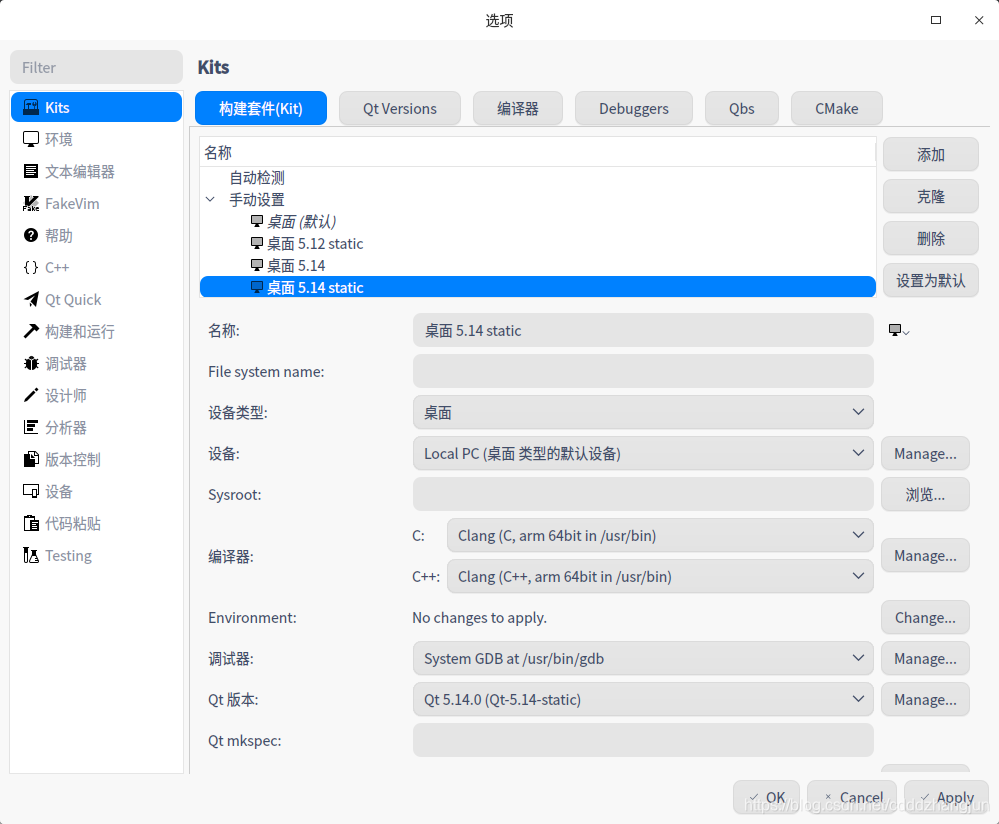
Task: Click monitor icon of 桌面 5.12 static kit
Action: tap(257, 243)
